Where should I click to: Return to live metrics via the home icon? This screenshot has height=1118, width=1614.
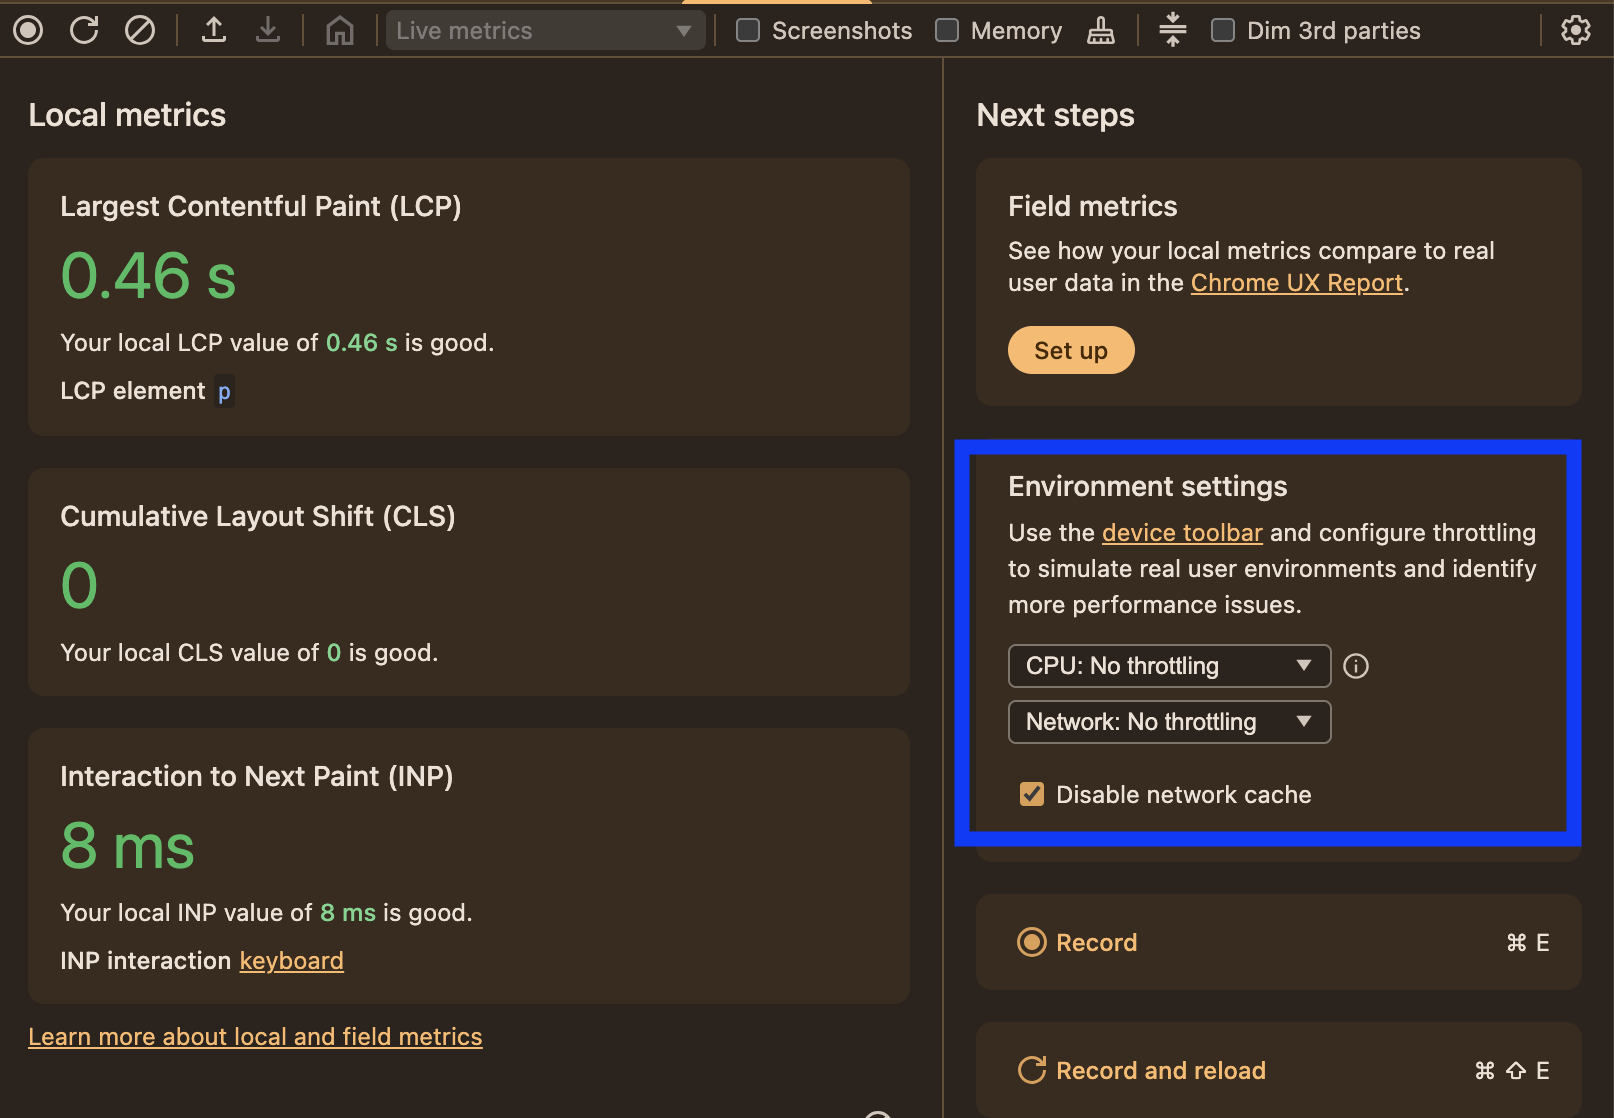[339, 30]
